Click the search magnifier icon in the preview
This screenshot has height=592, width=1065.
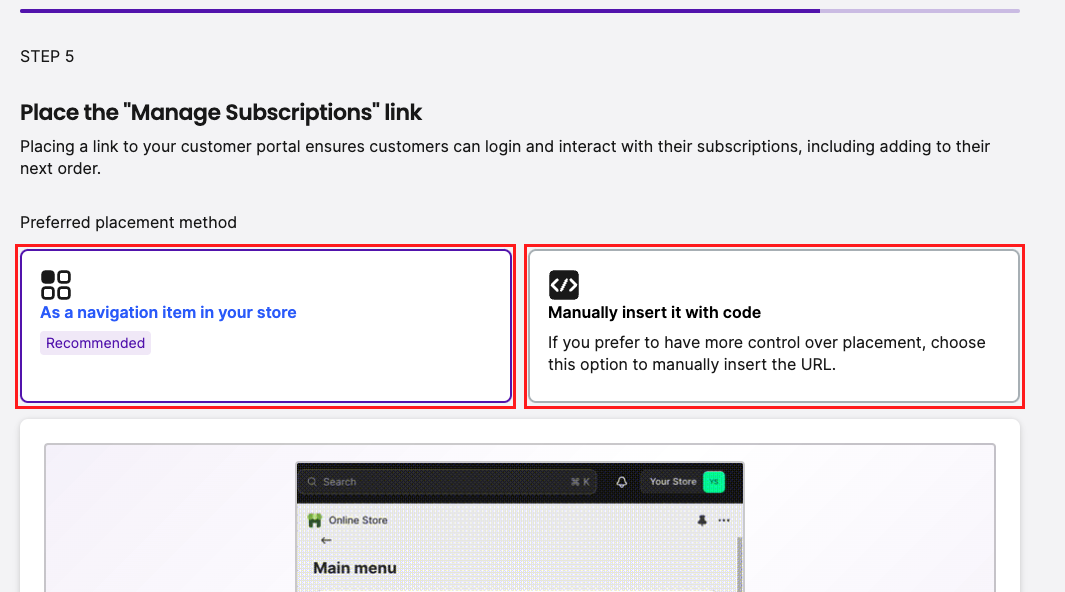(312, 481)
